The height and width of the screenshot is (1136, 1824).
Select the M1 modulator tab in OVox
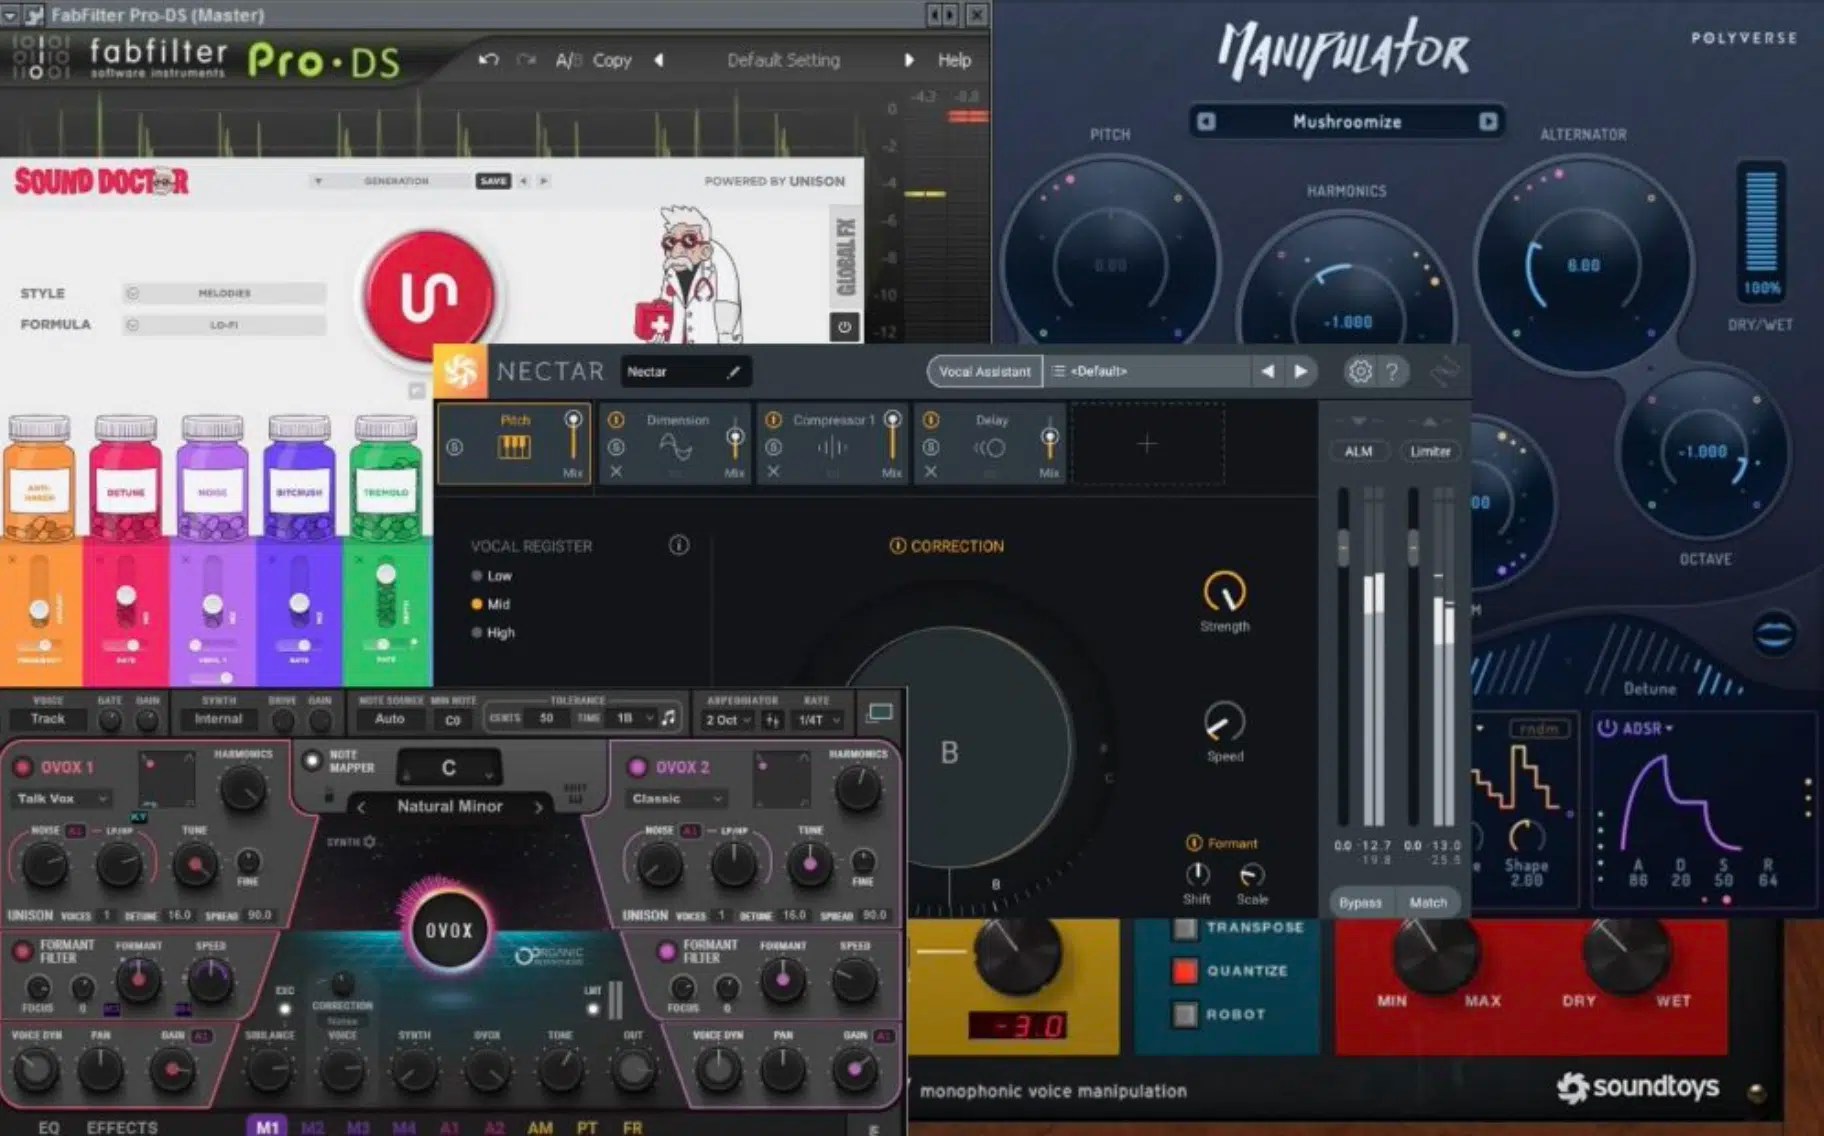click(267, 1127)
